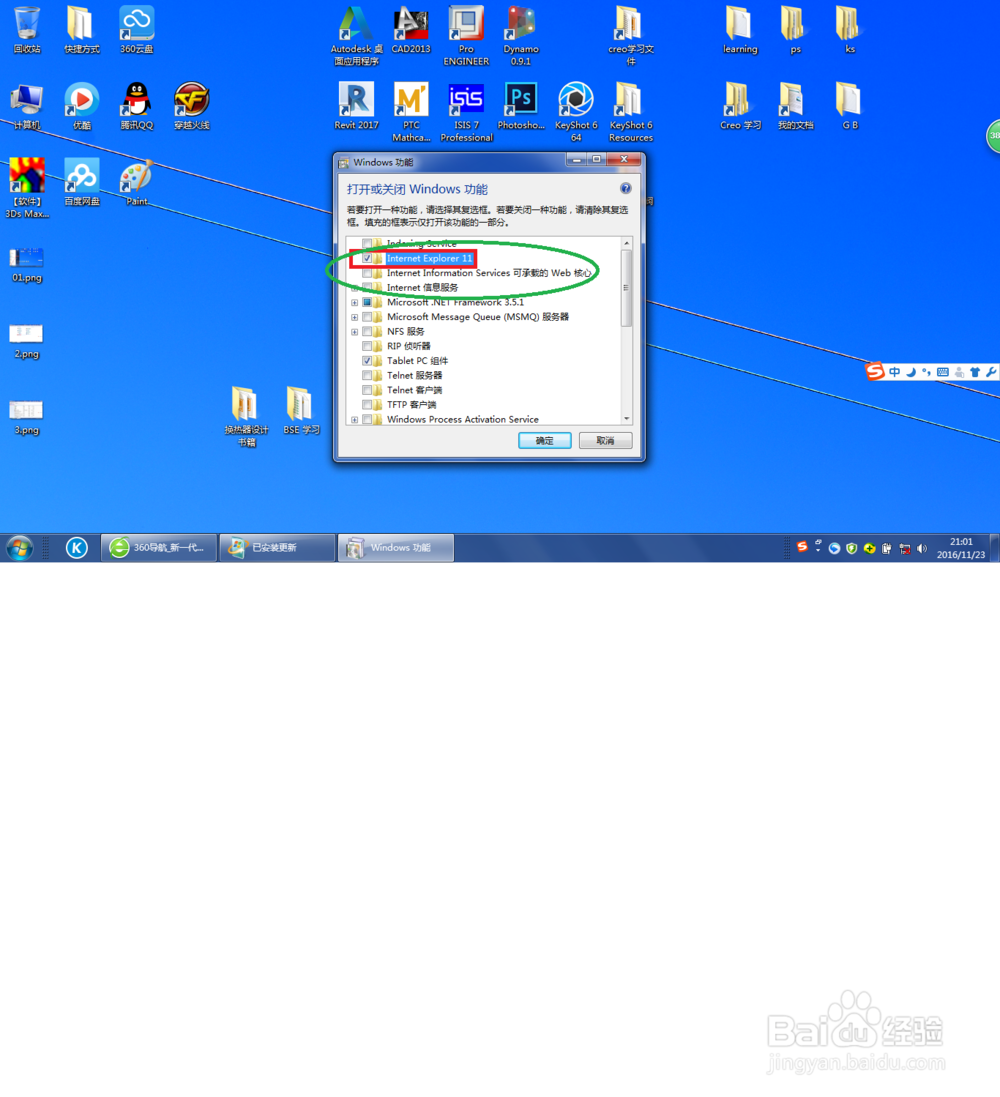Check the RIP 侦听器 checkbox
The width and height of the screenshot is (1000, 1097).
tap(367, 346)
